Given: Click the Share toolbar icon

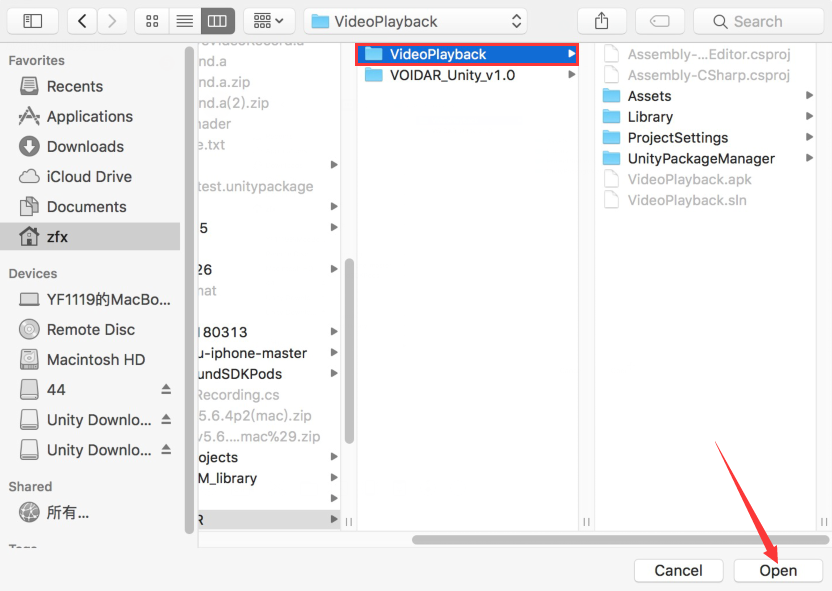Looking at the screenshot, I should tap(601, 21).
